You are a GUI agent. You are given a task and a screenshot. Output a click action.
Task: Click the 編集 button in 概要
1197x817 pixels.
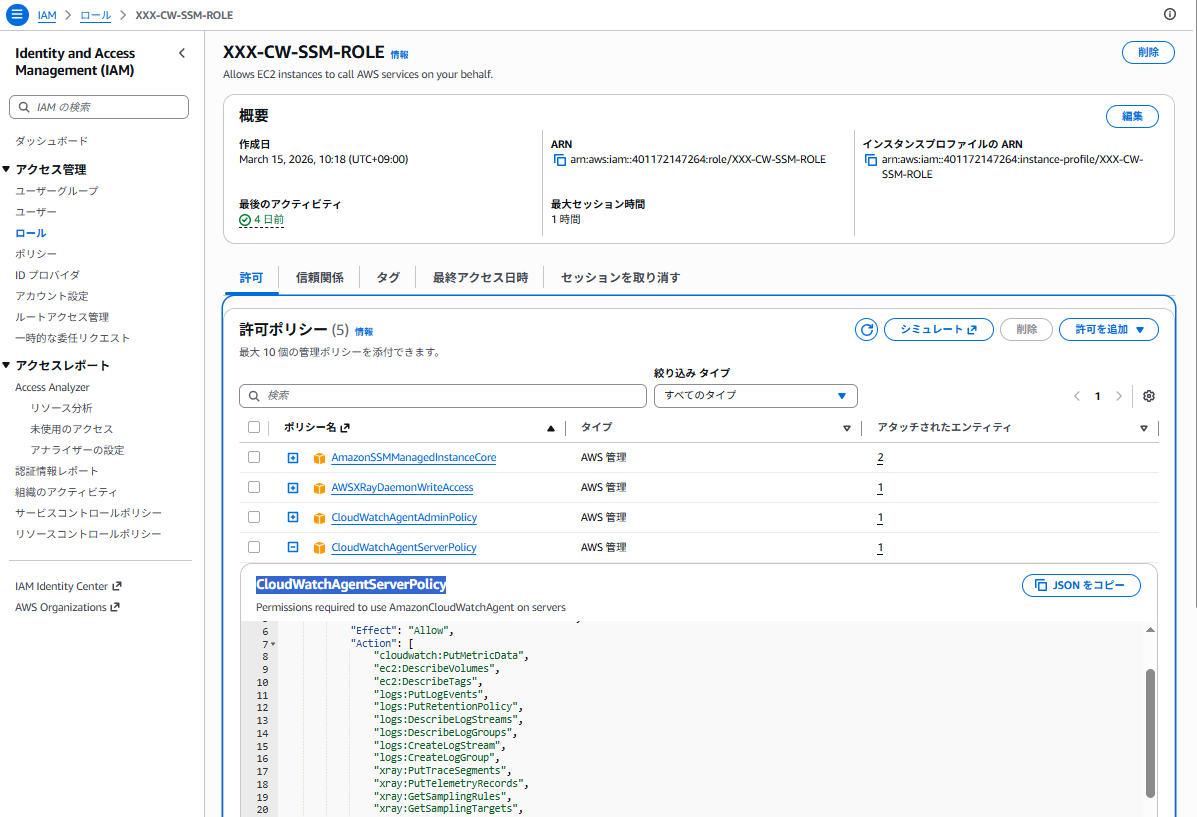pos(1132,117)
